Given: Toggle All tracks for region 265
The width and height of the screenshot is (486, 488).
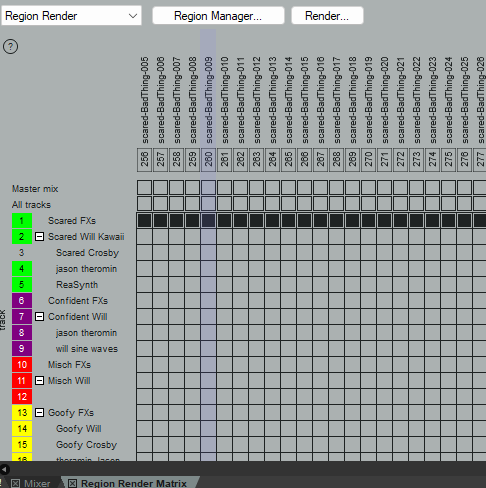Looking at the screenshot, I should (x=288, y=203).
